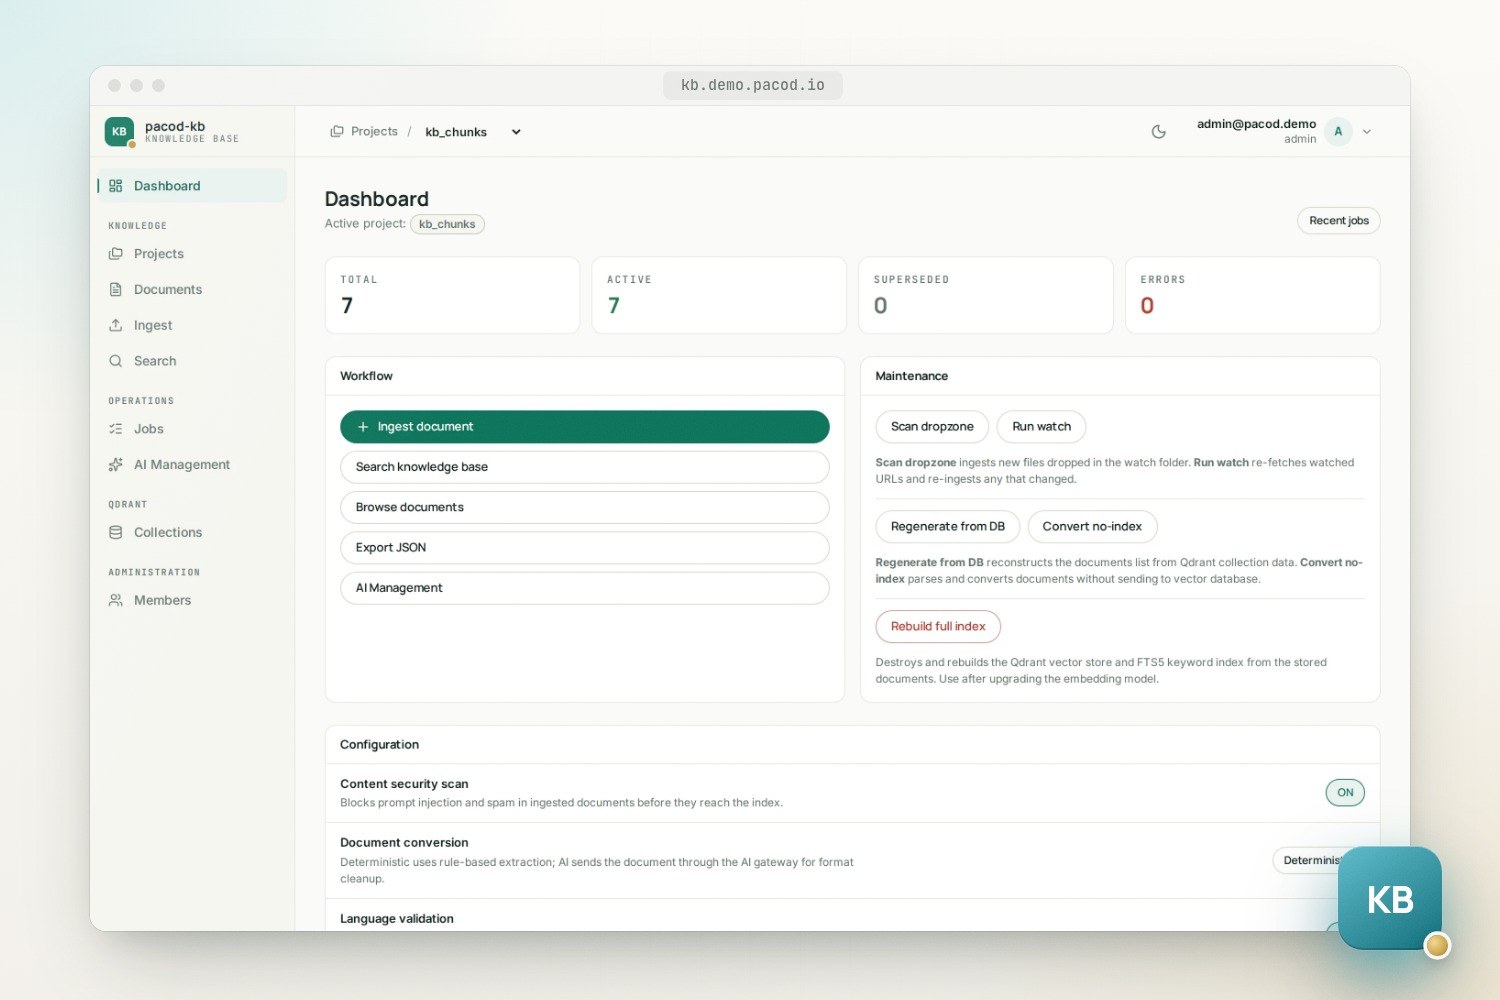Click the Export JSON button
This screenshot has width=1500, height=1000.
[585, 548]
